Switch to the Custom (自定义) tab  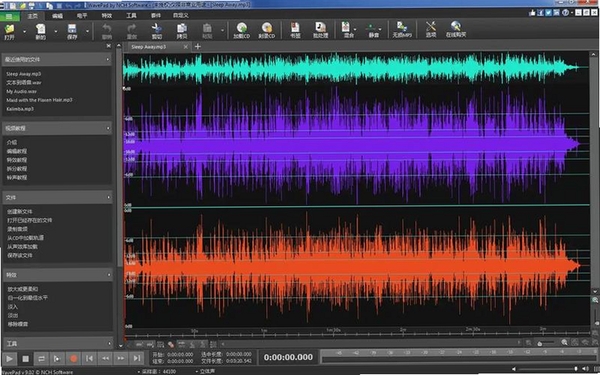tap(181, 16)
